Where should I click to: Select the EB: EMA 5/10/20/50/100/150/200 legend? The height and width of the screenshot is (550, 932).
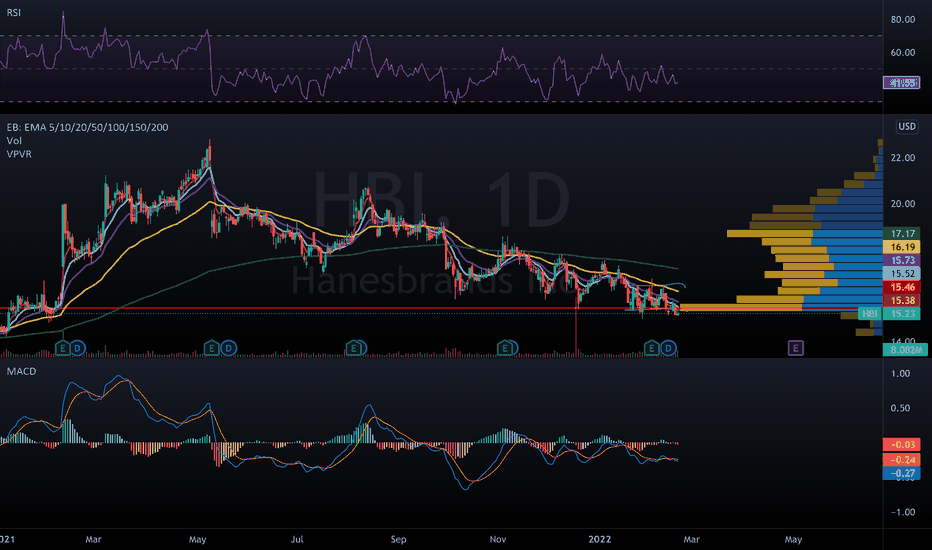[87, 127]
